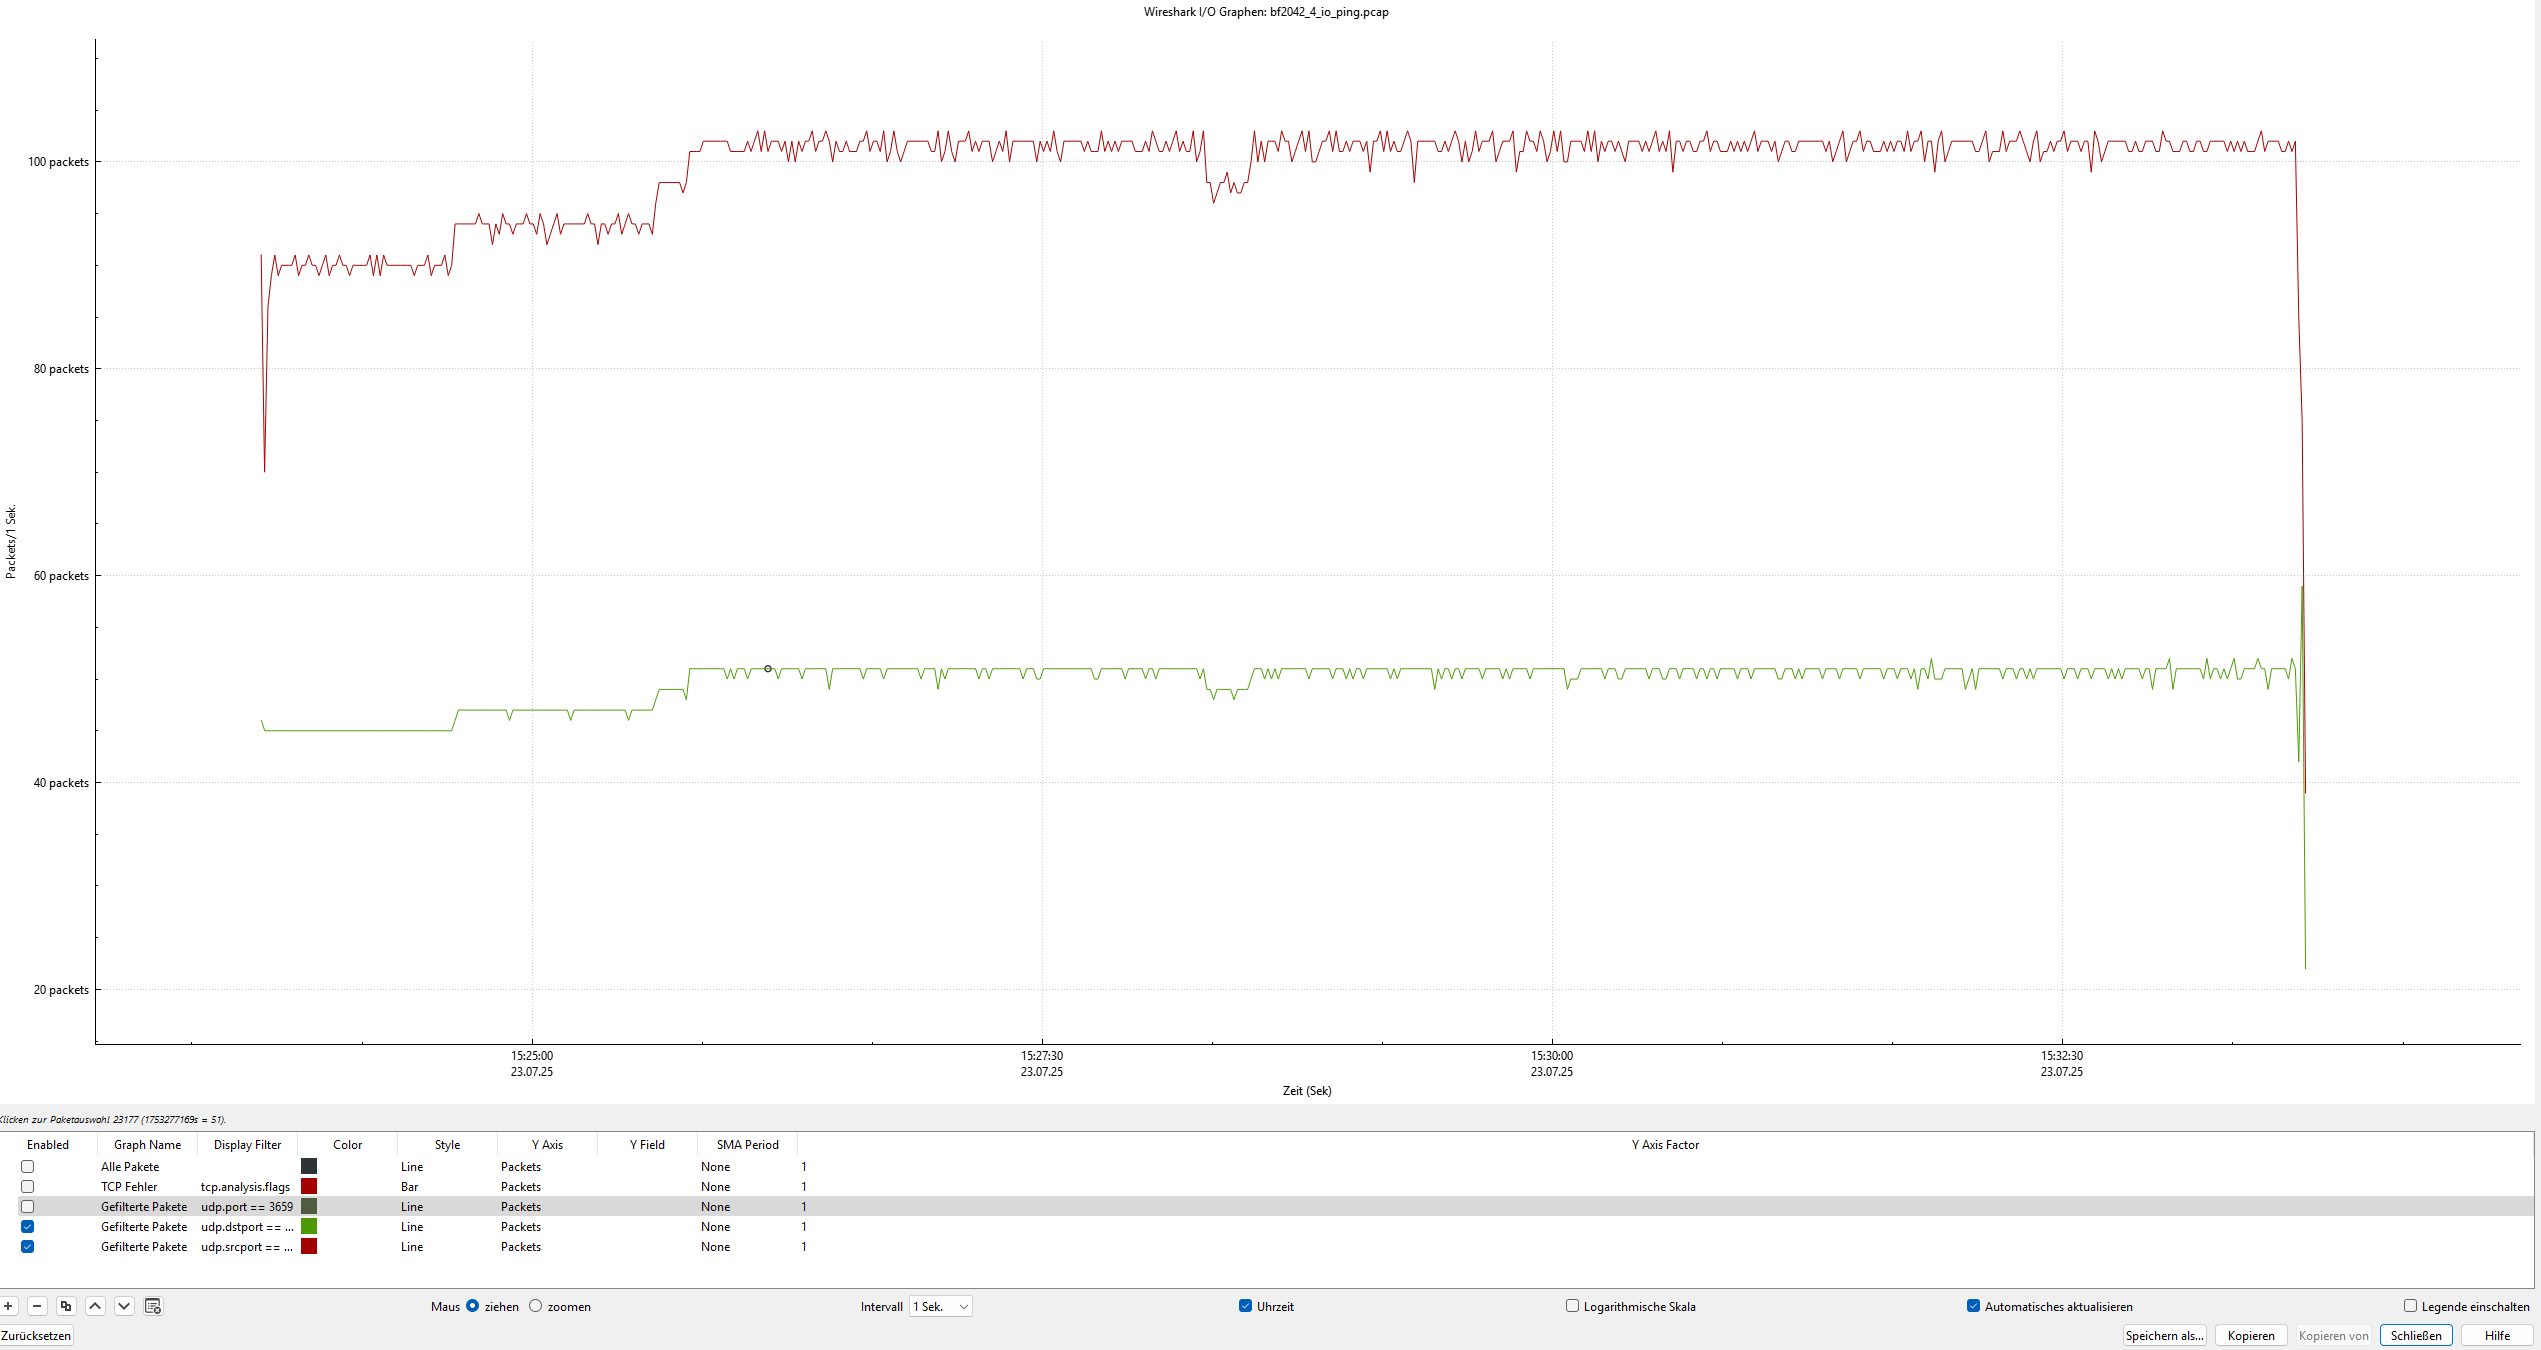Open the udp.srcport red color swatch
Image resolution: width=2541 pixels, height=1350 pixels.
pos(309,1247)
